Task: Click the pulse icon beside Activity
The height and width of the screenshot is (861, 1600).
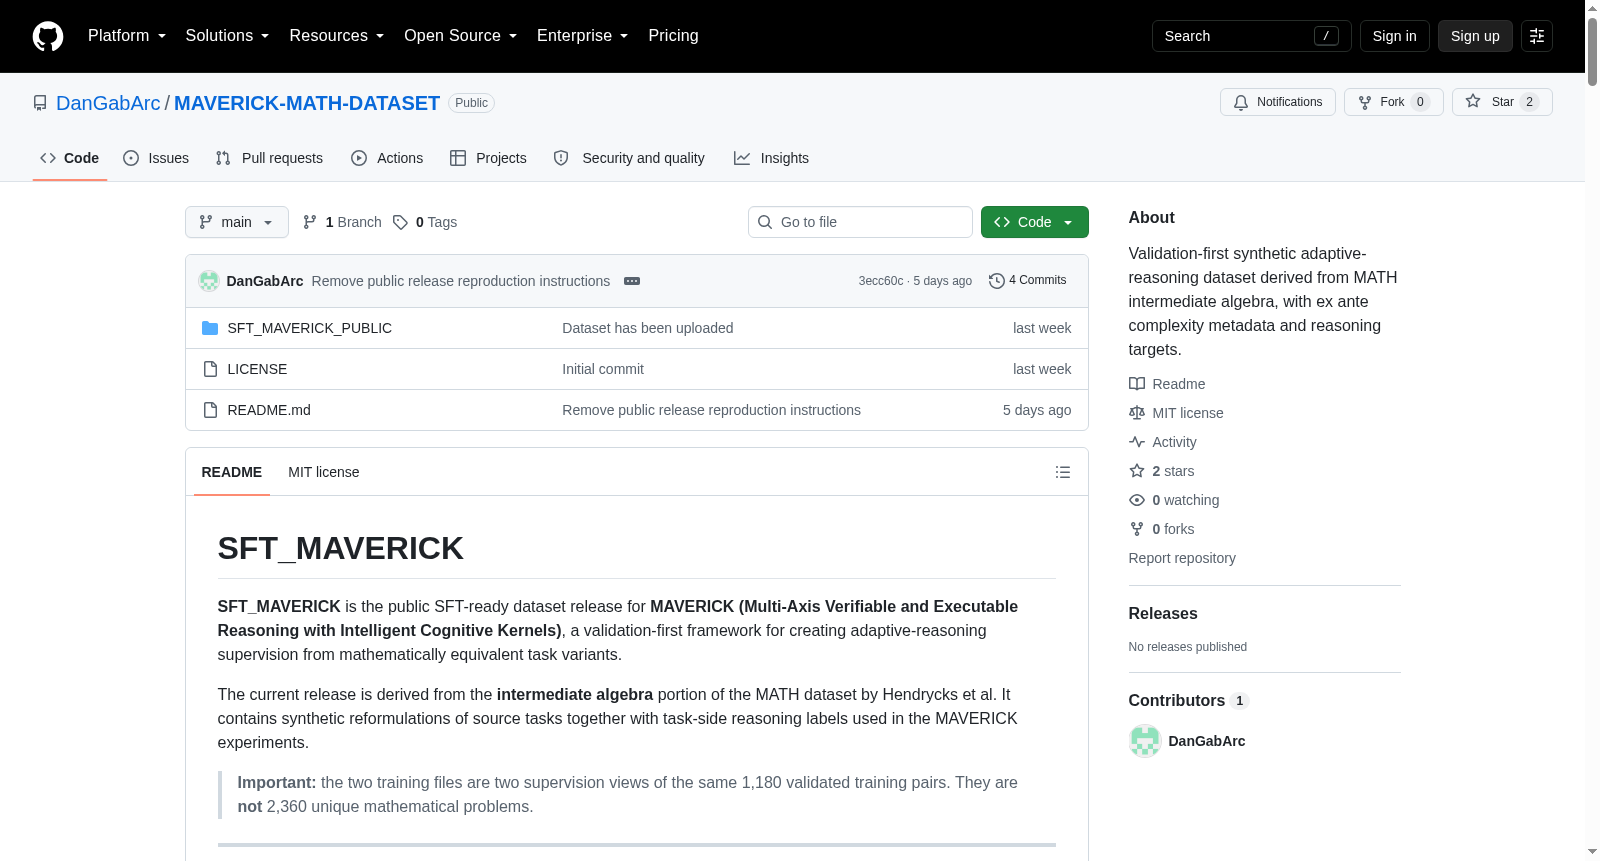Action: click(x=1137, y=442)
